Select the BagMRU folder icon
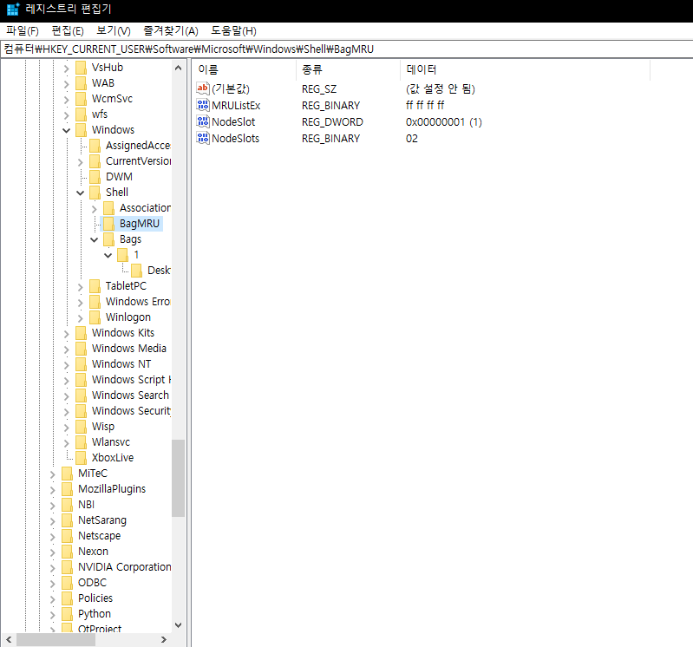Image resolution: width=694 pixels, height=651 pixels. click(108, 224)
